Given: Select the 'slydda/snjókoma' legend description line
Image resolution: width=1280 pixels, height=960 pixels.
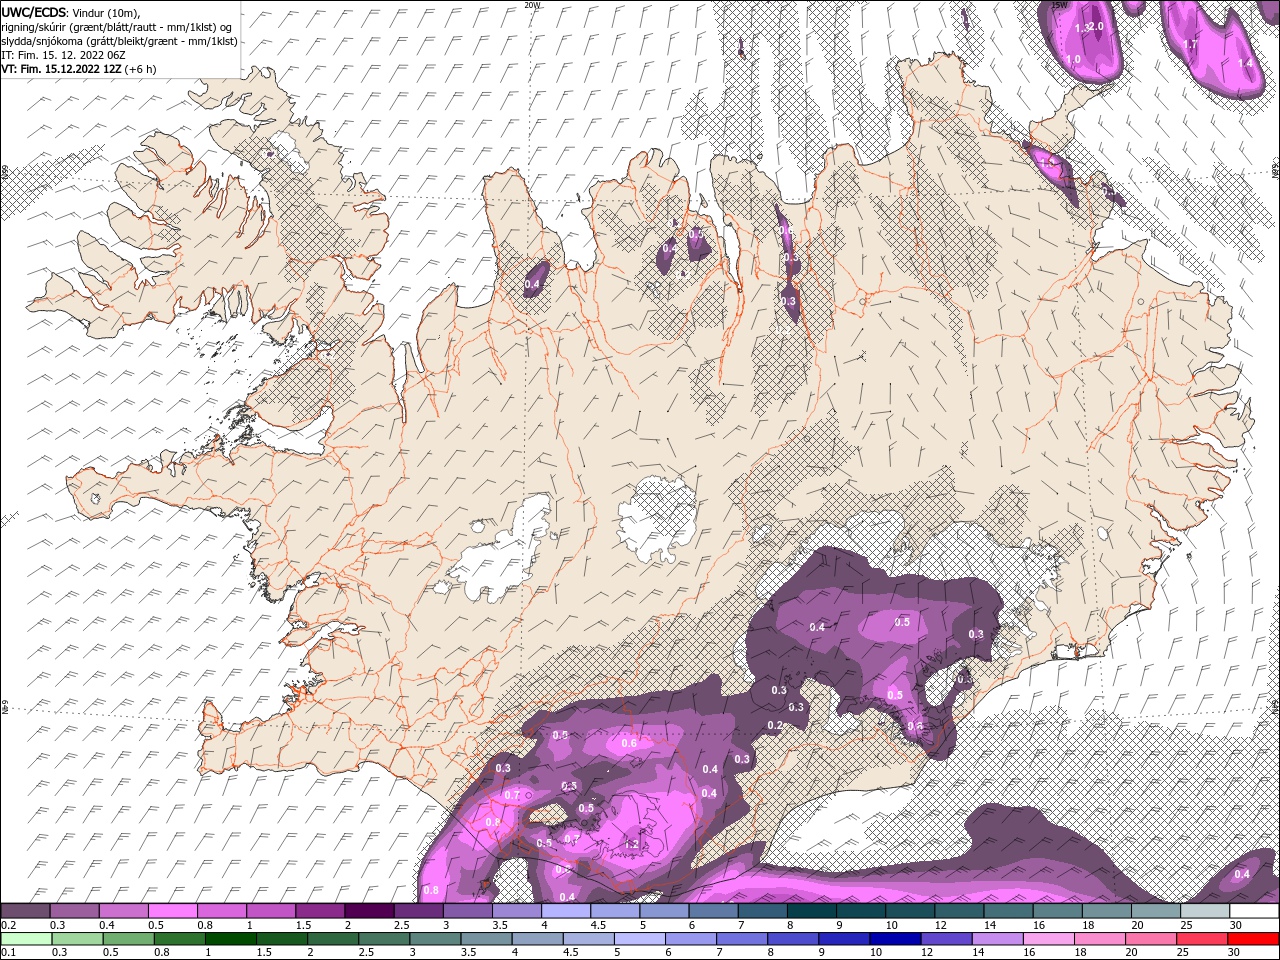Looking at the screenshot, I should pyautogui.click(x=120, y=41).
